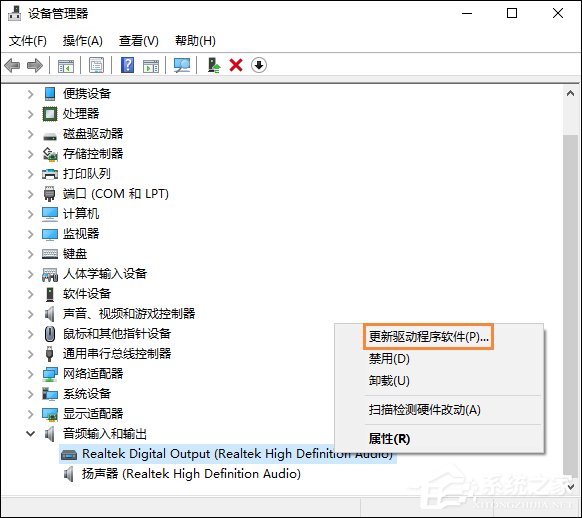Maximize the Device Manager window

click(512, 13)
